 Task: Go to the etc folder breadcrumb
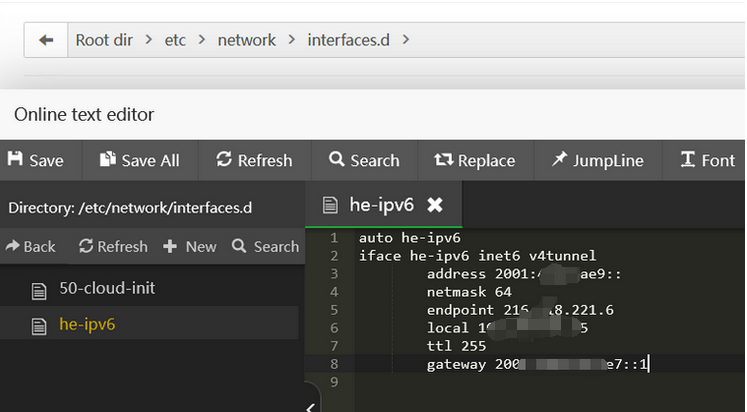pyautogui.click(x=175, y=40)
